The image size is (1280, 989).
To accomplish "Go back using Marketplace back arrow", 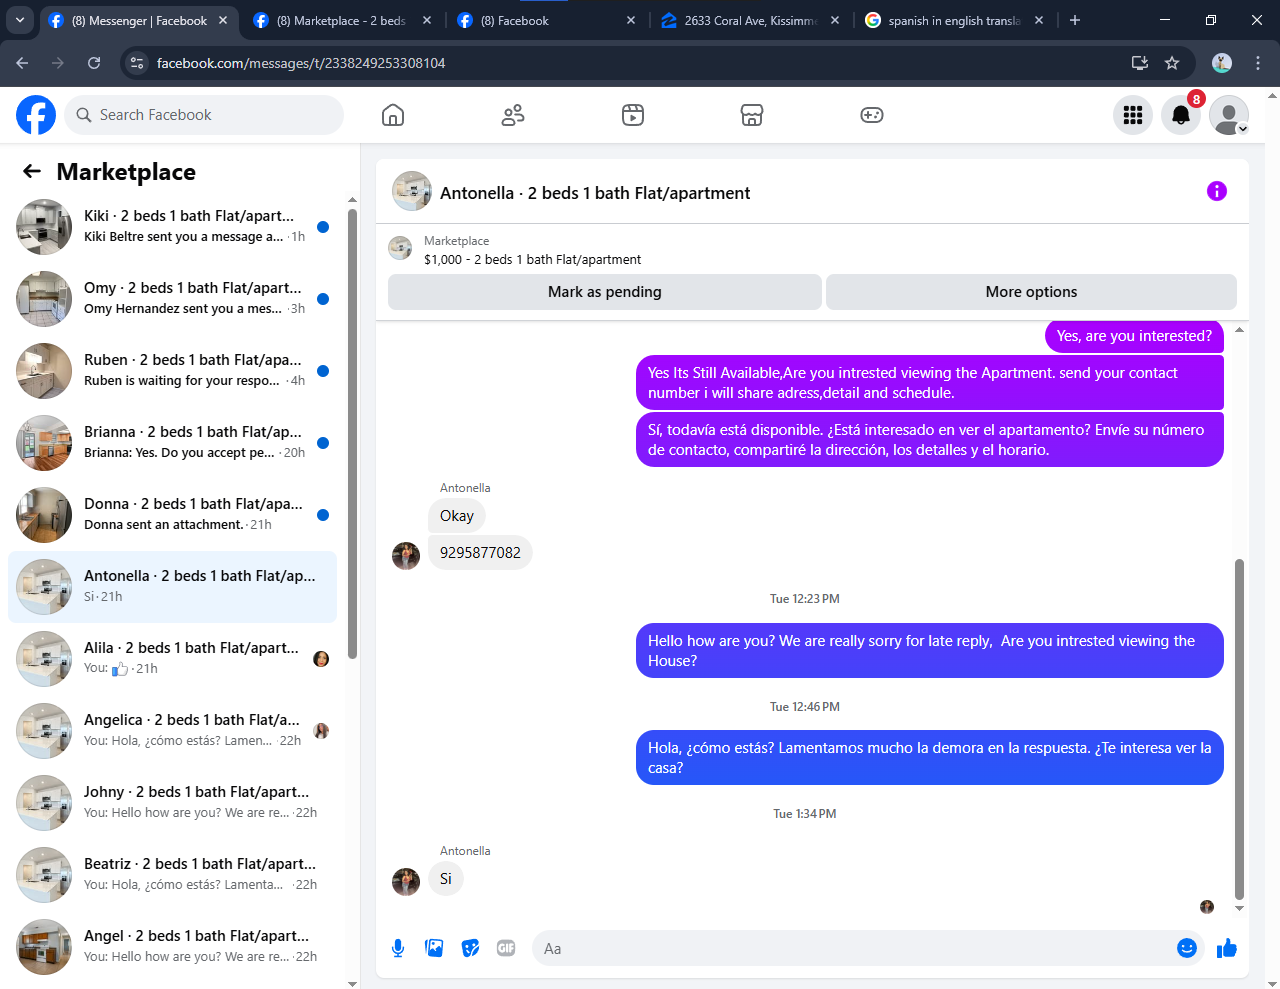I will tap(32, 171).
